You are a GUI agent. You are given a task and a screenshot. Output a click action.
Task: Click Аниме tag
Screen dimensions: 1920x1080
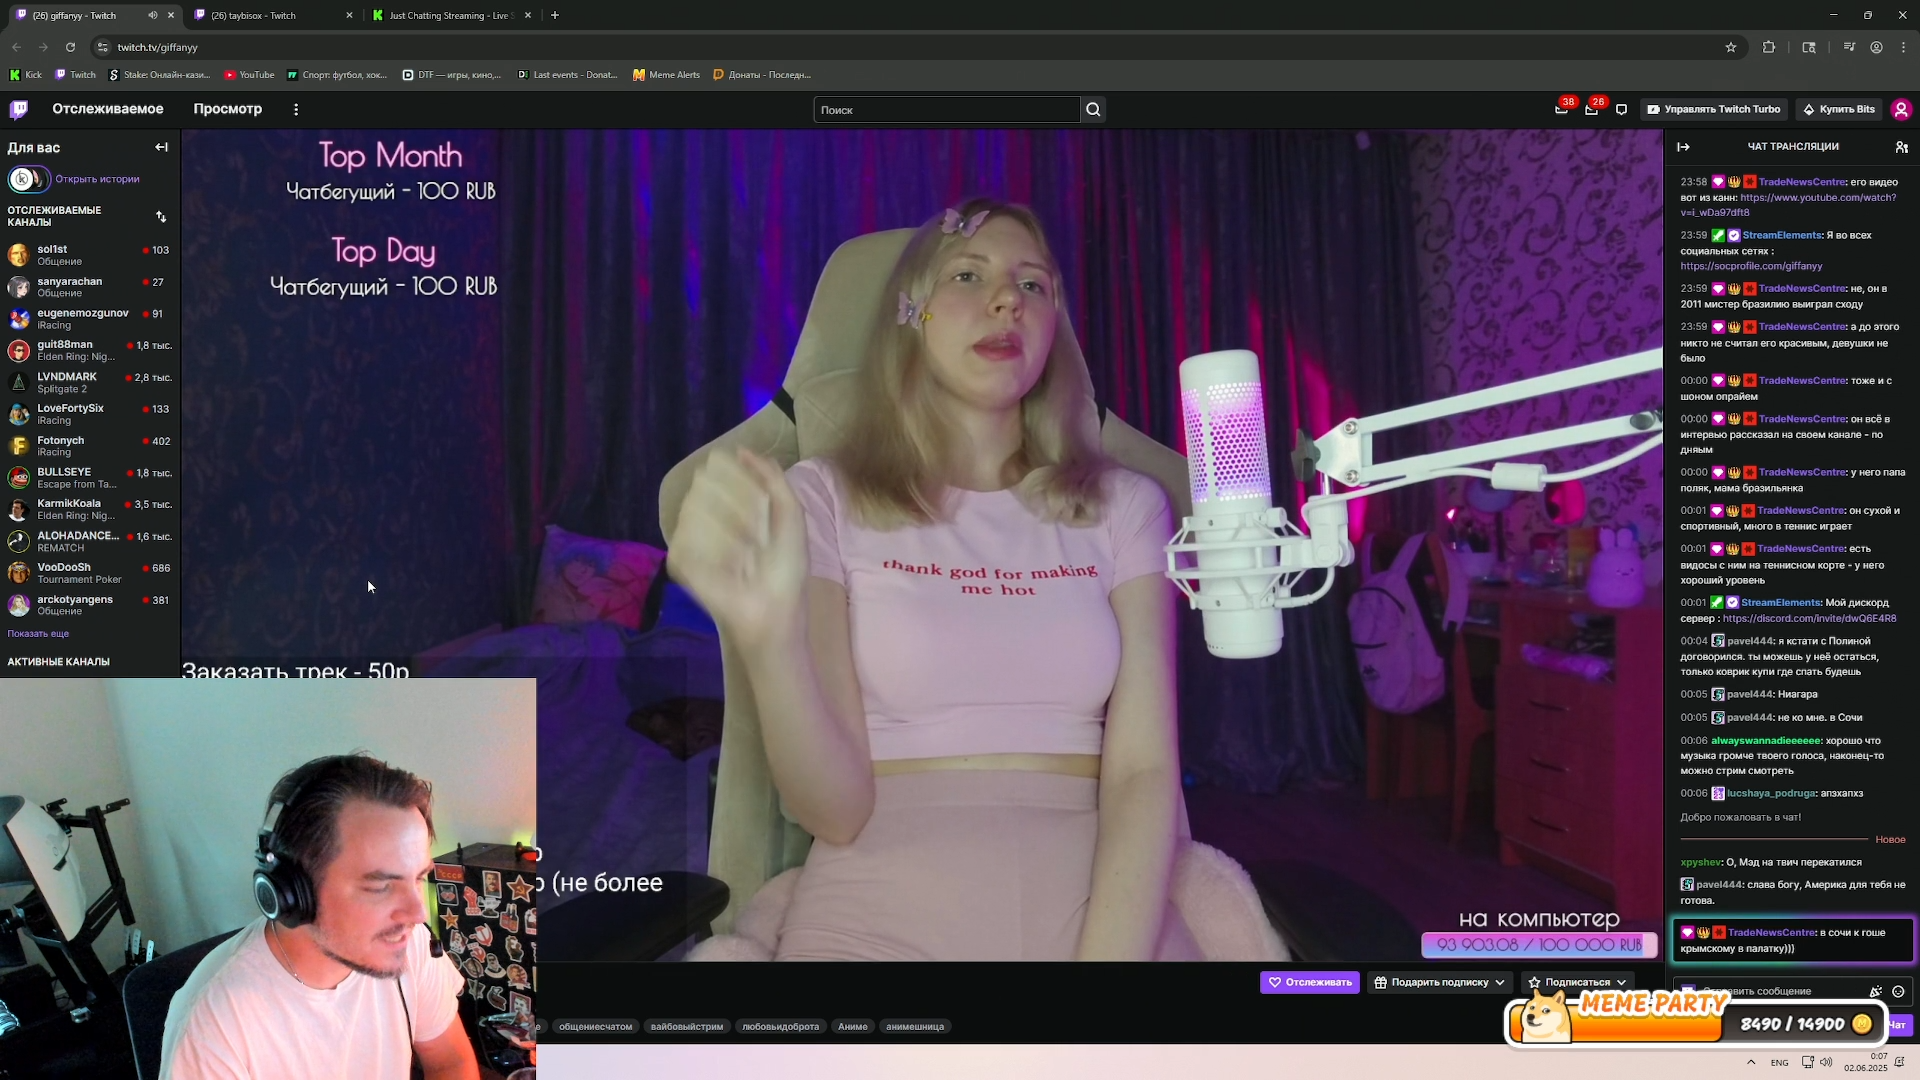point(853,1026)
